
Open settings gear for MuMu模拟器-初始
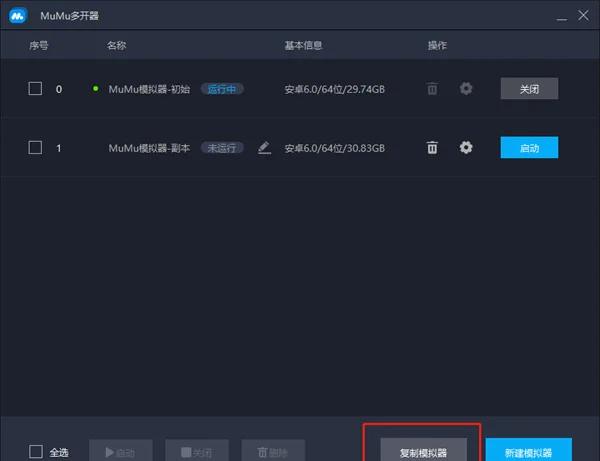pyautogui.click(x=466, y=89)
